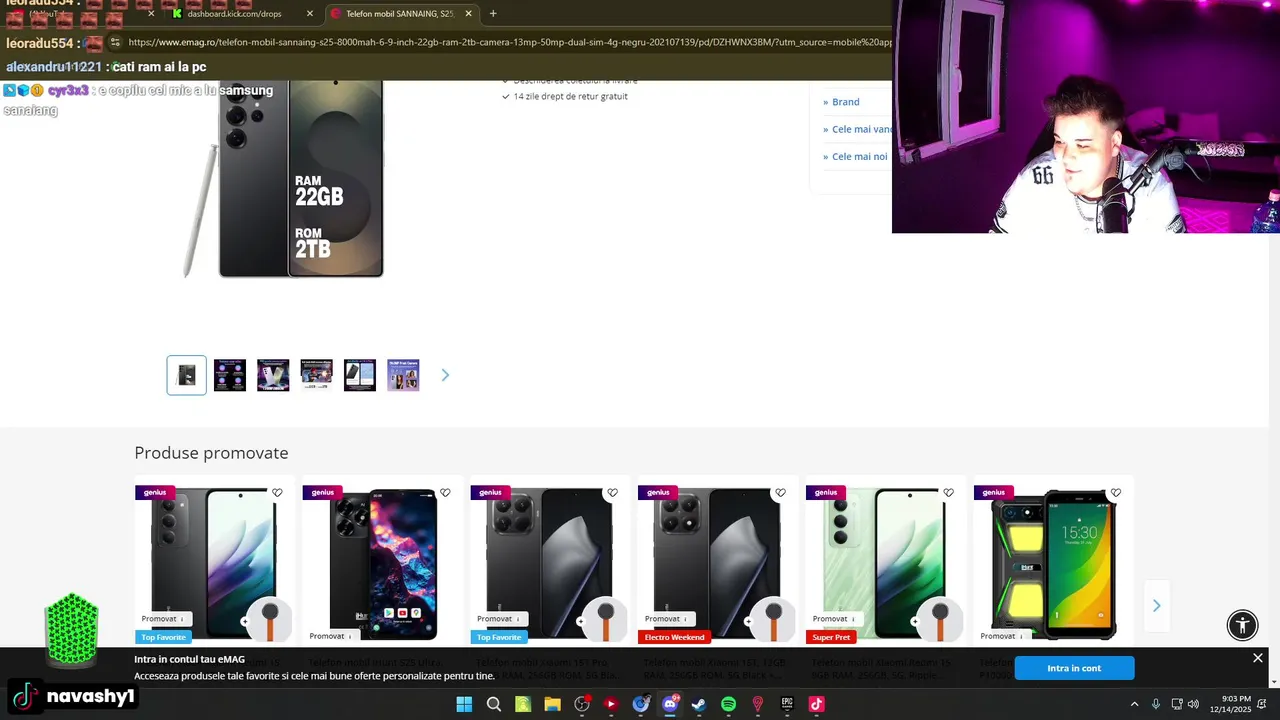The width and height of the screenshot is (1280, 720).
Task: Open Discord from the taskbar
Action: [670, 704]
